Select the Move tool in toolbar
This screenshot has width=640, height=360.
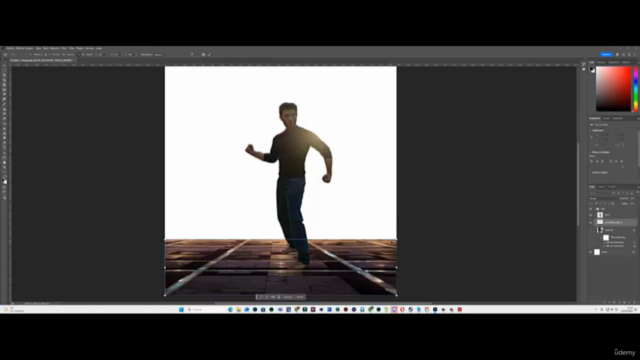(4, 66)
